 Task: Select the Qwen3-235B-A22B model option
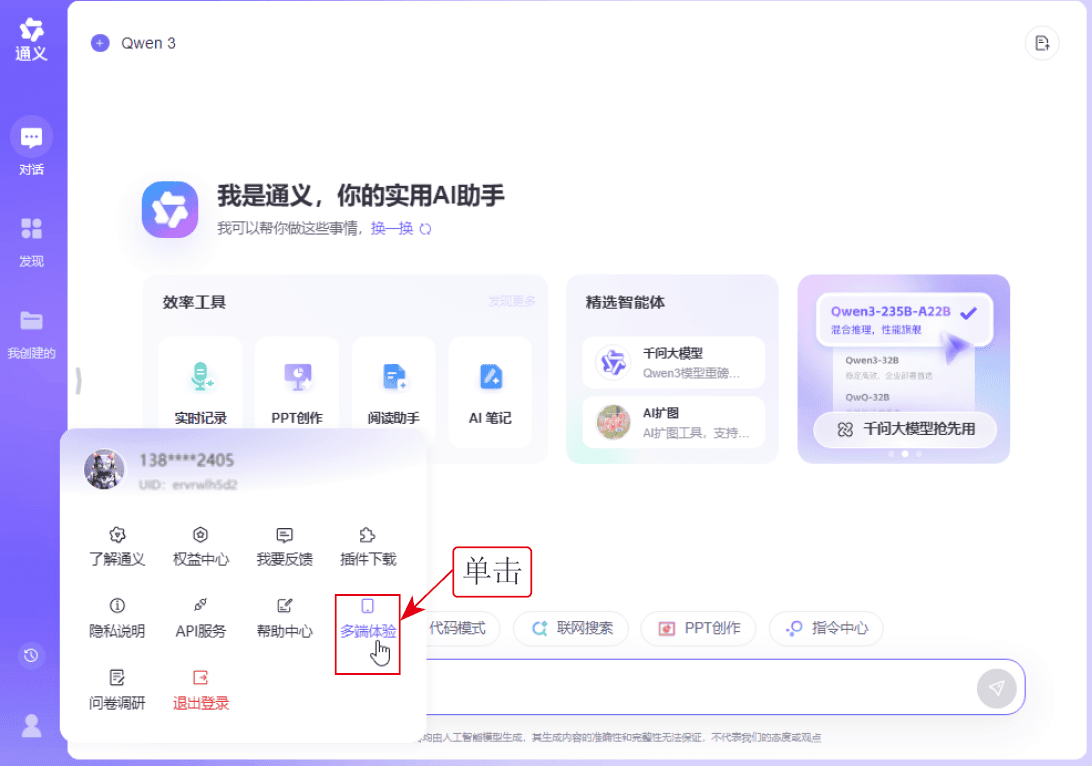click(905, 320)
